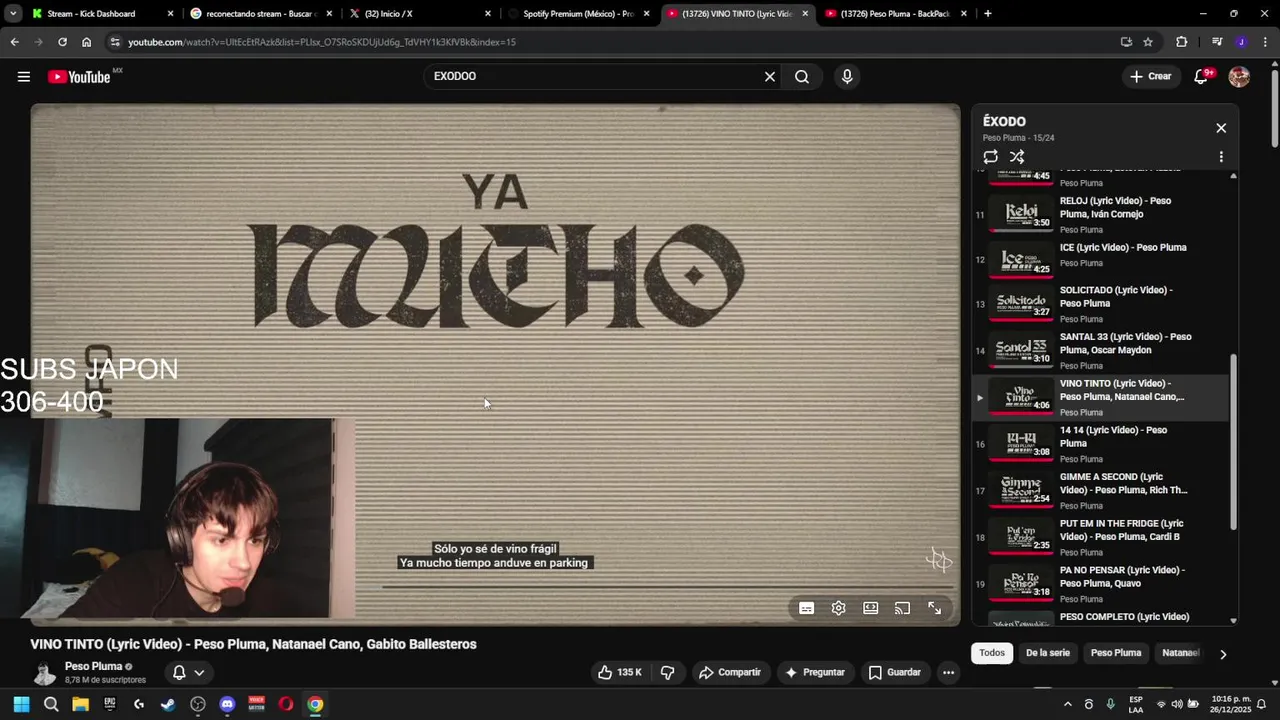Image resolution: width=1280 pixels, height=720 pixels.
Task: Play PUT EM IN THE FRIDGE from playlist
Action: [x=1100, y=537]
